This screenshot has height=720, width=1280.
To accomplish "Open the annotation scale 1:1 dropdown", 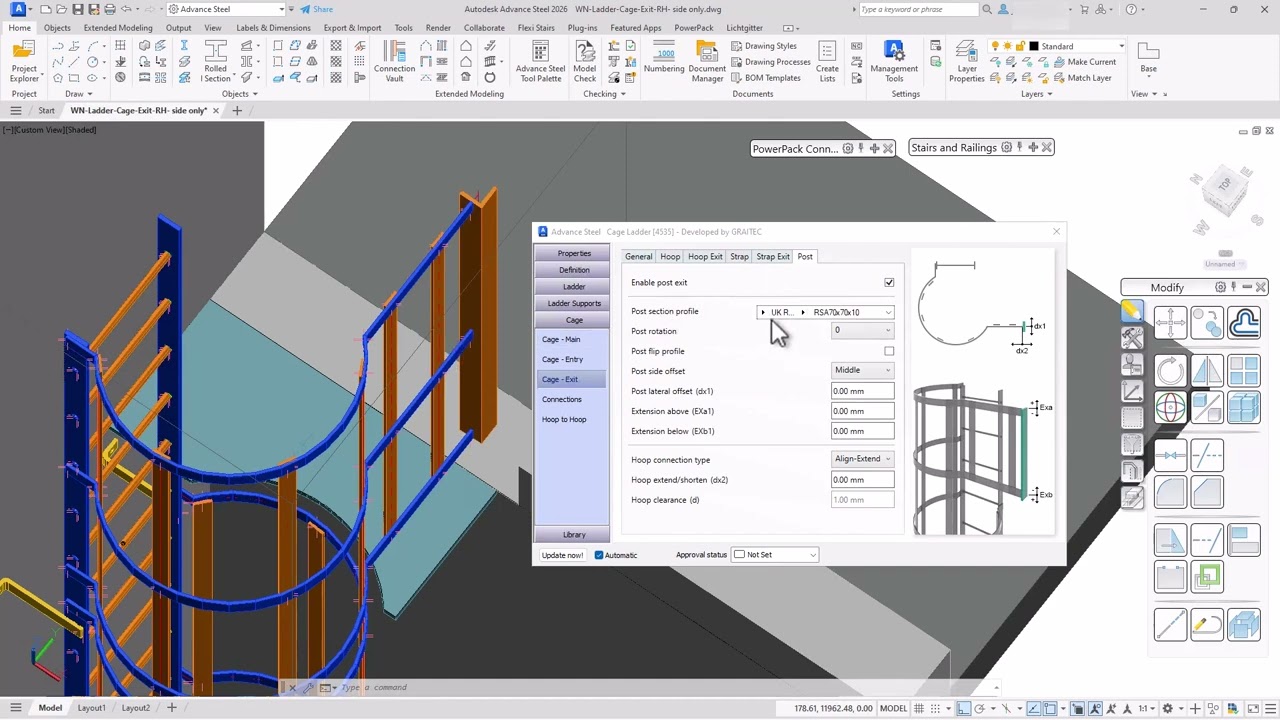I will tap(1147, 708).
